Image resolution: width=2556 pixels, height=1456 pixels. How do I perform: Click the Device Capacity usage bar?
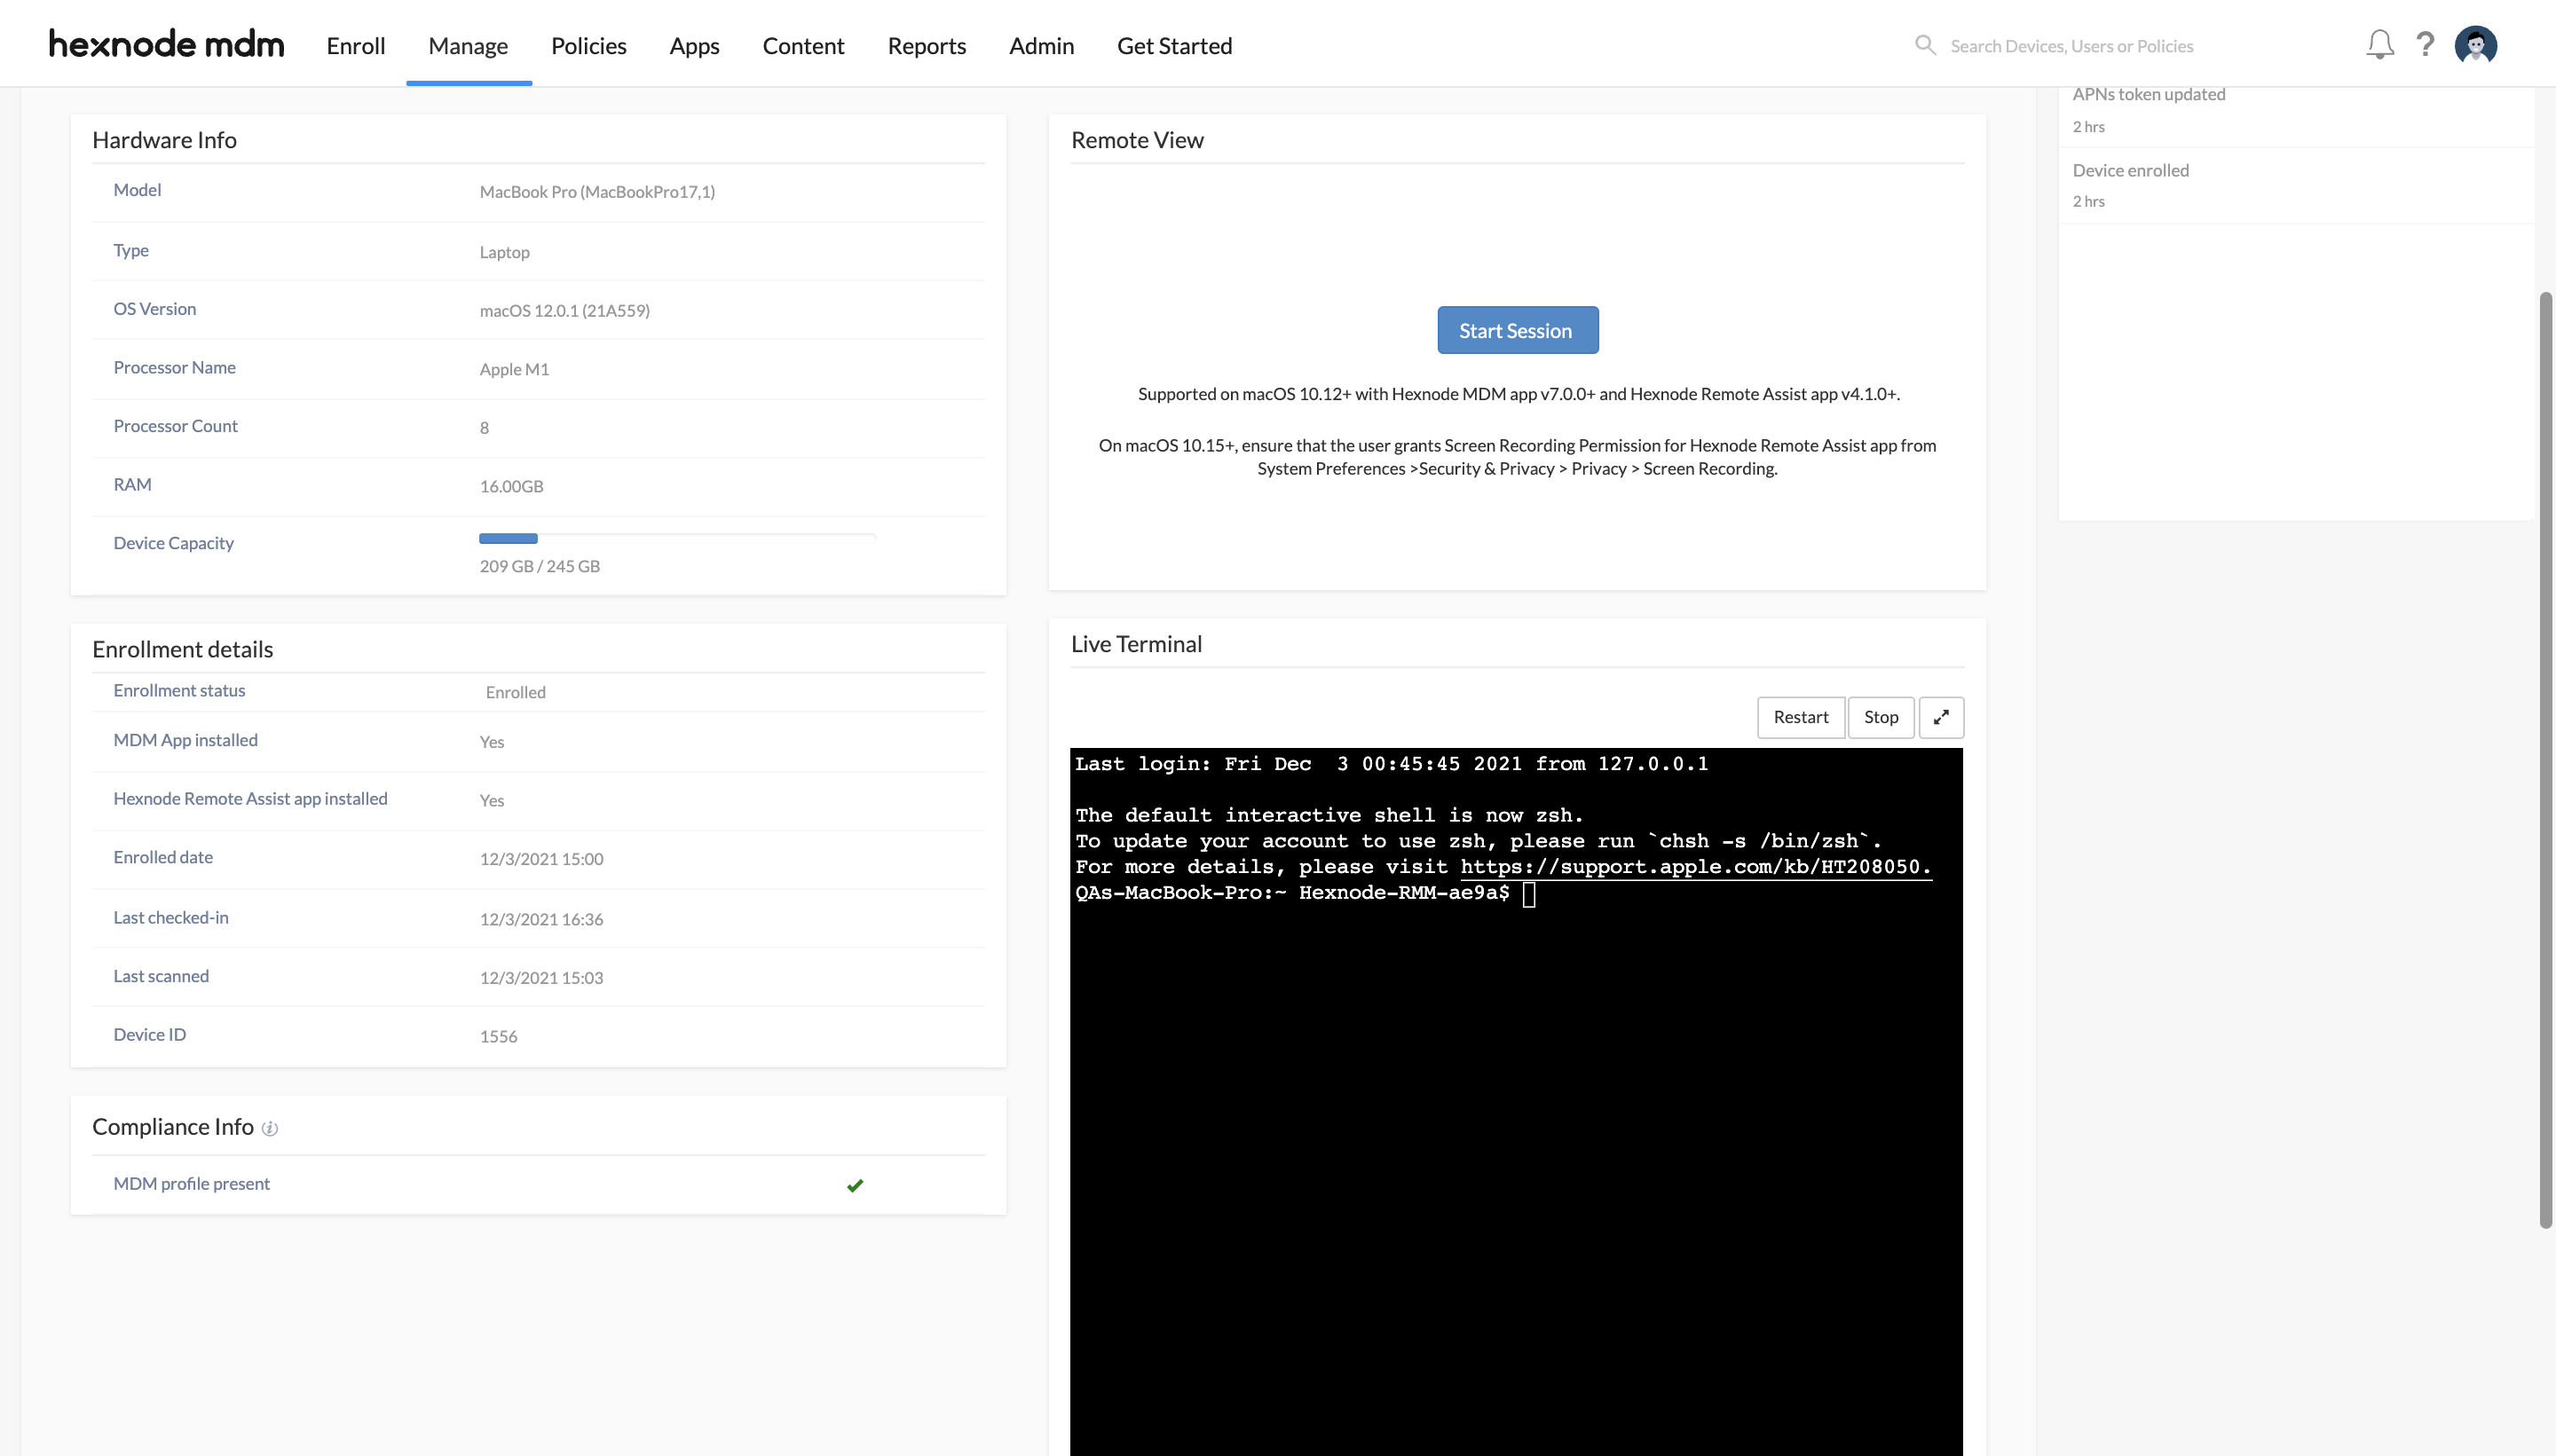tap(677, 538)
